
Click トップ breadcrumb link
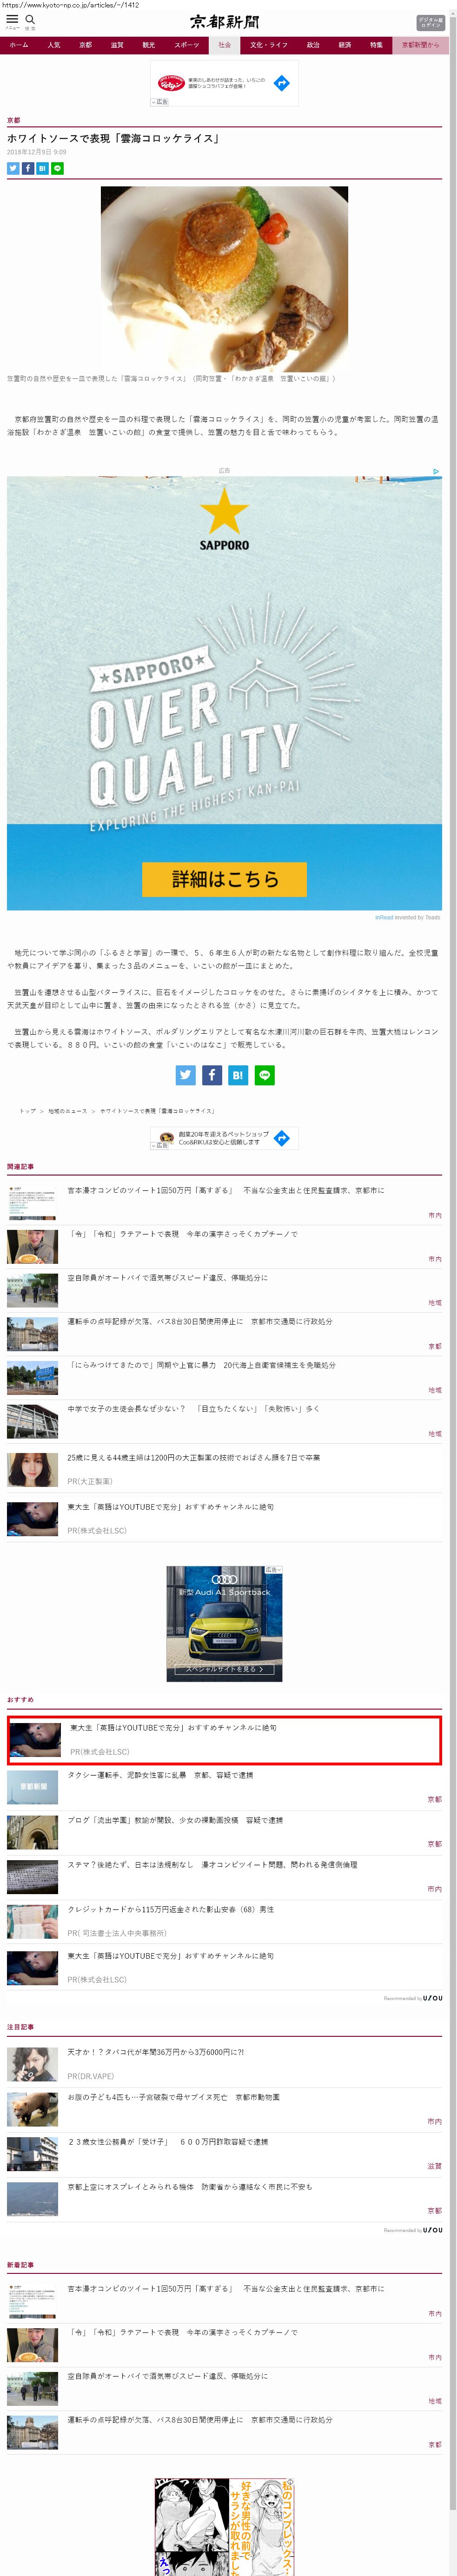point(27,1111)
